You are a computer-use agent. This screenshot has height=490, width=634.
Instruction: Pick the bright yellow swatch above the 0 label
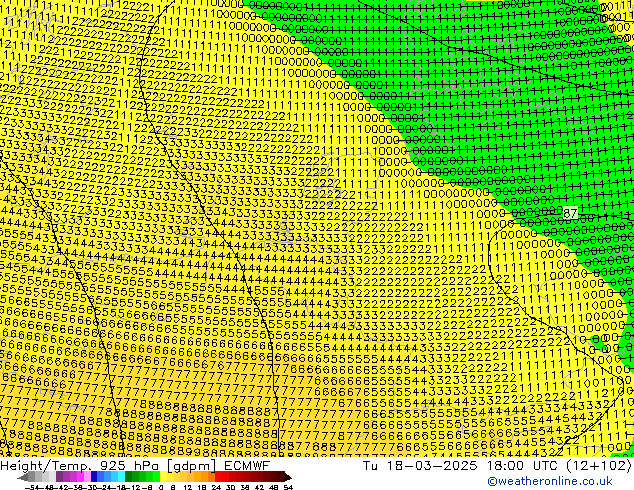click(x=163, y=477)
